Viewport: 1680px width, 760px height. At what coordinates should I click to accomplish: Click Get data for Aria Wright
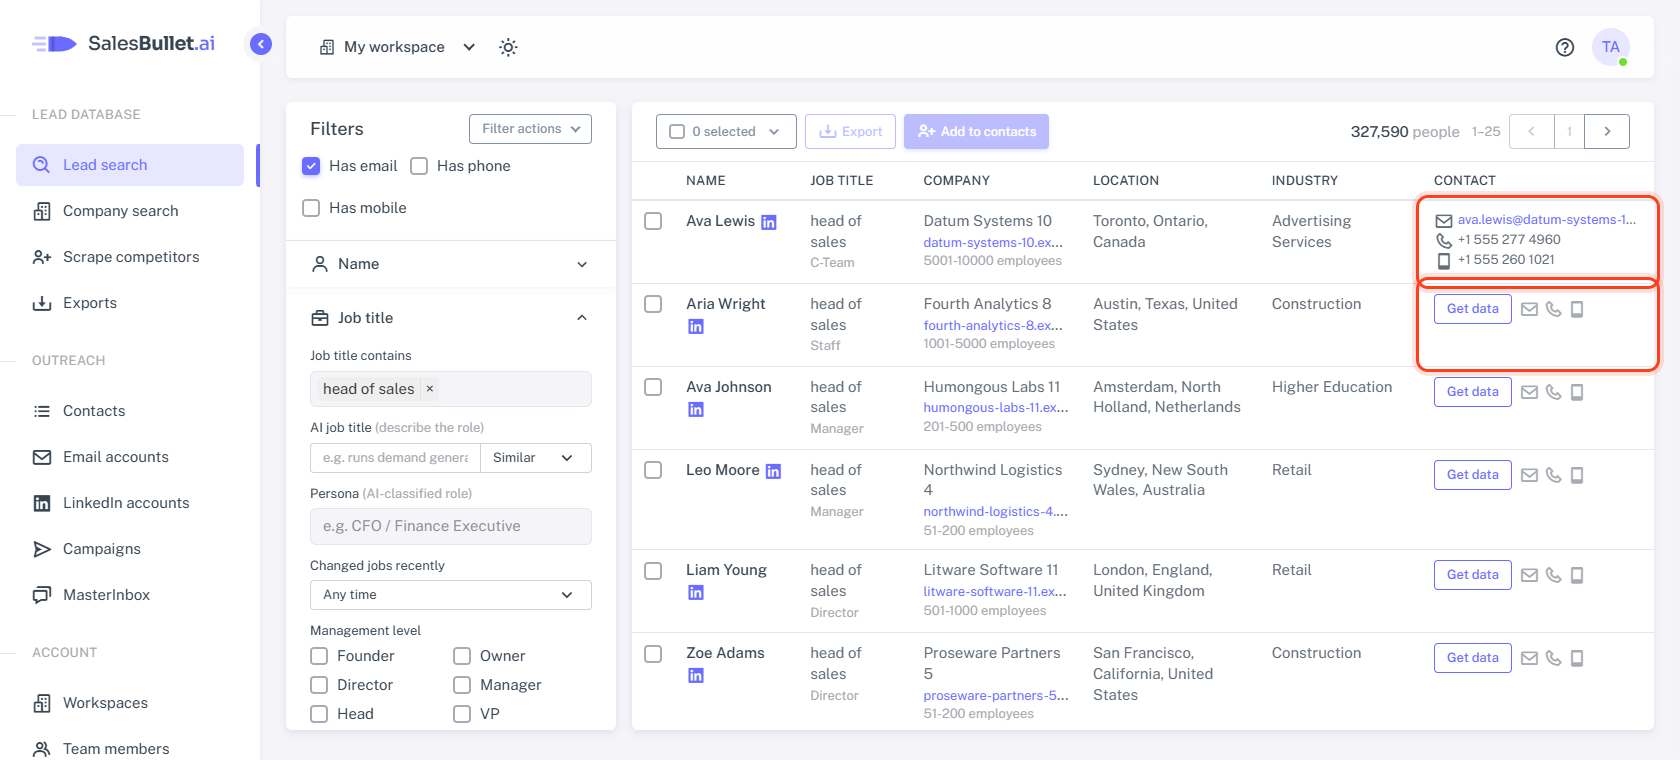point(1472,309)
